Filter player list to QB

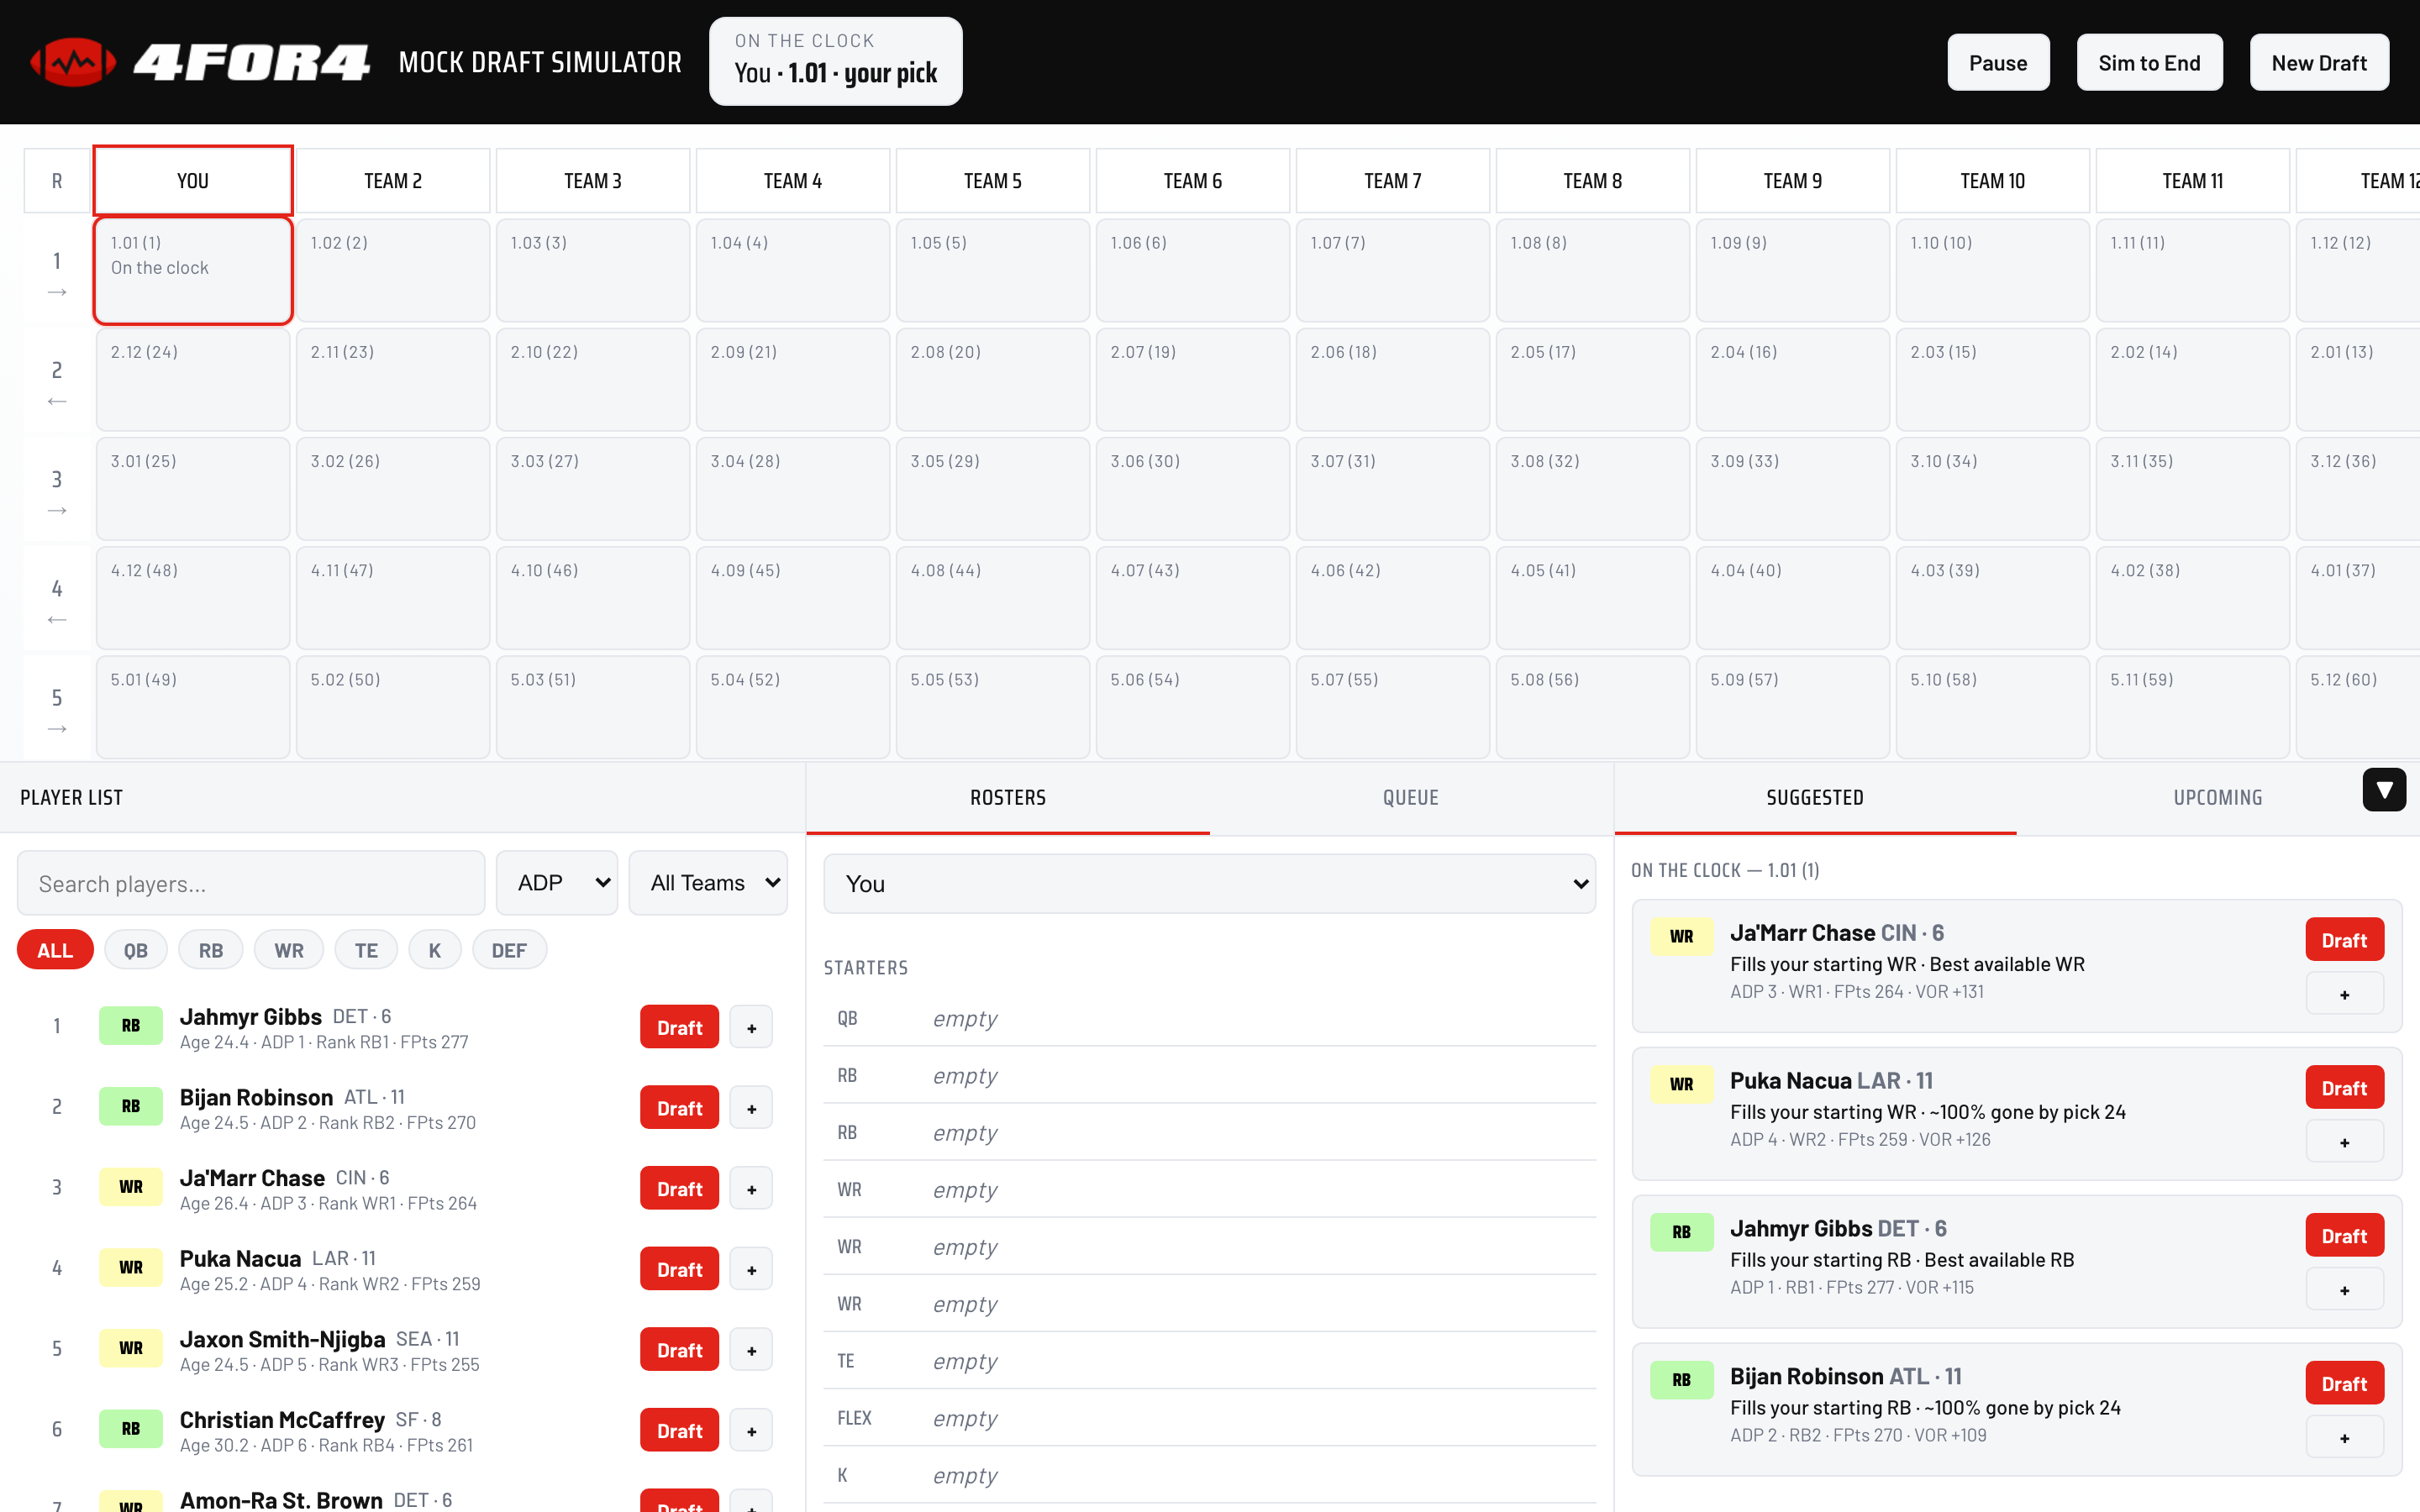coord(135,950)
